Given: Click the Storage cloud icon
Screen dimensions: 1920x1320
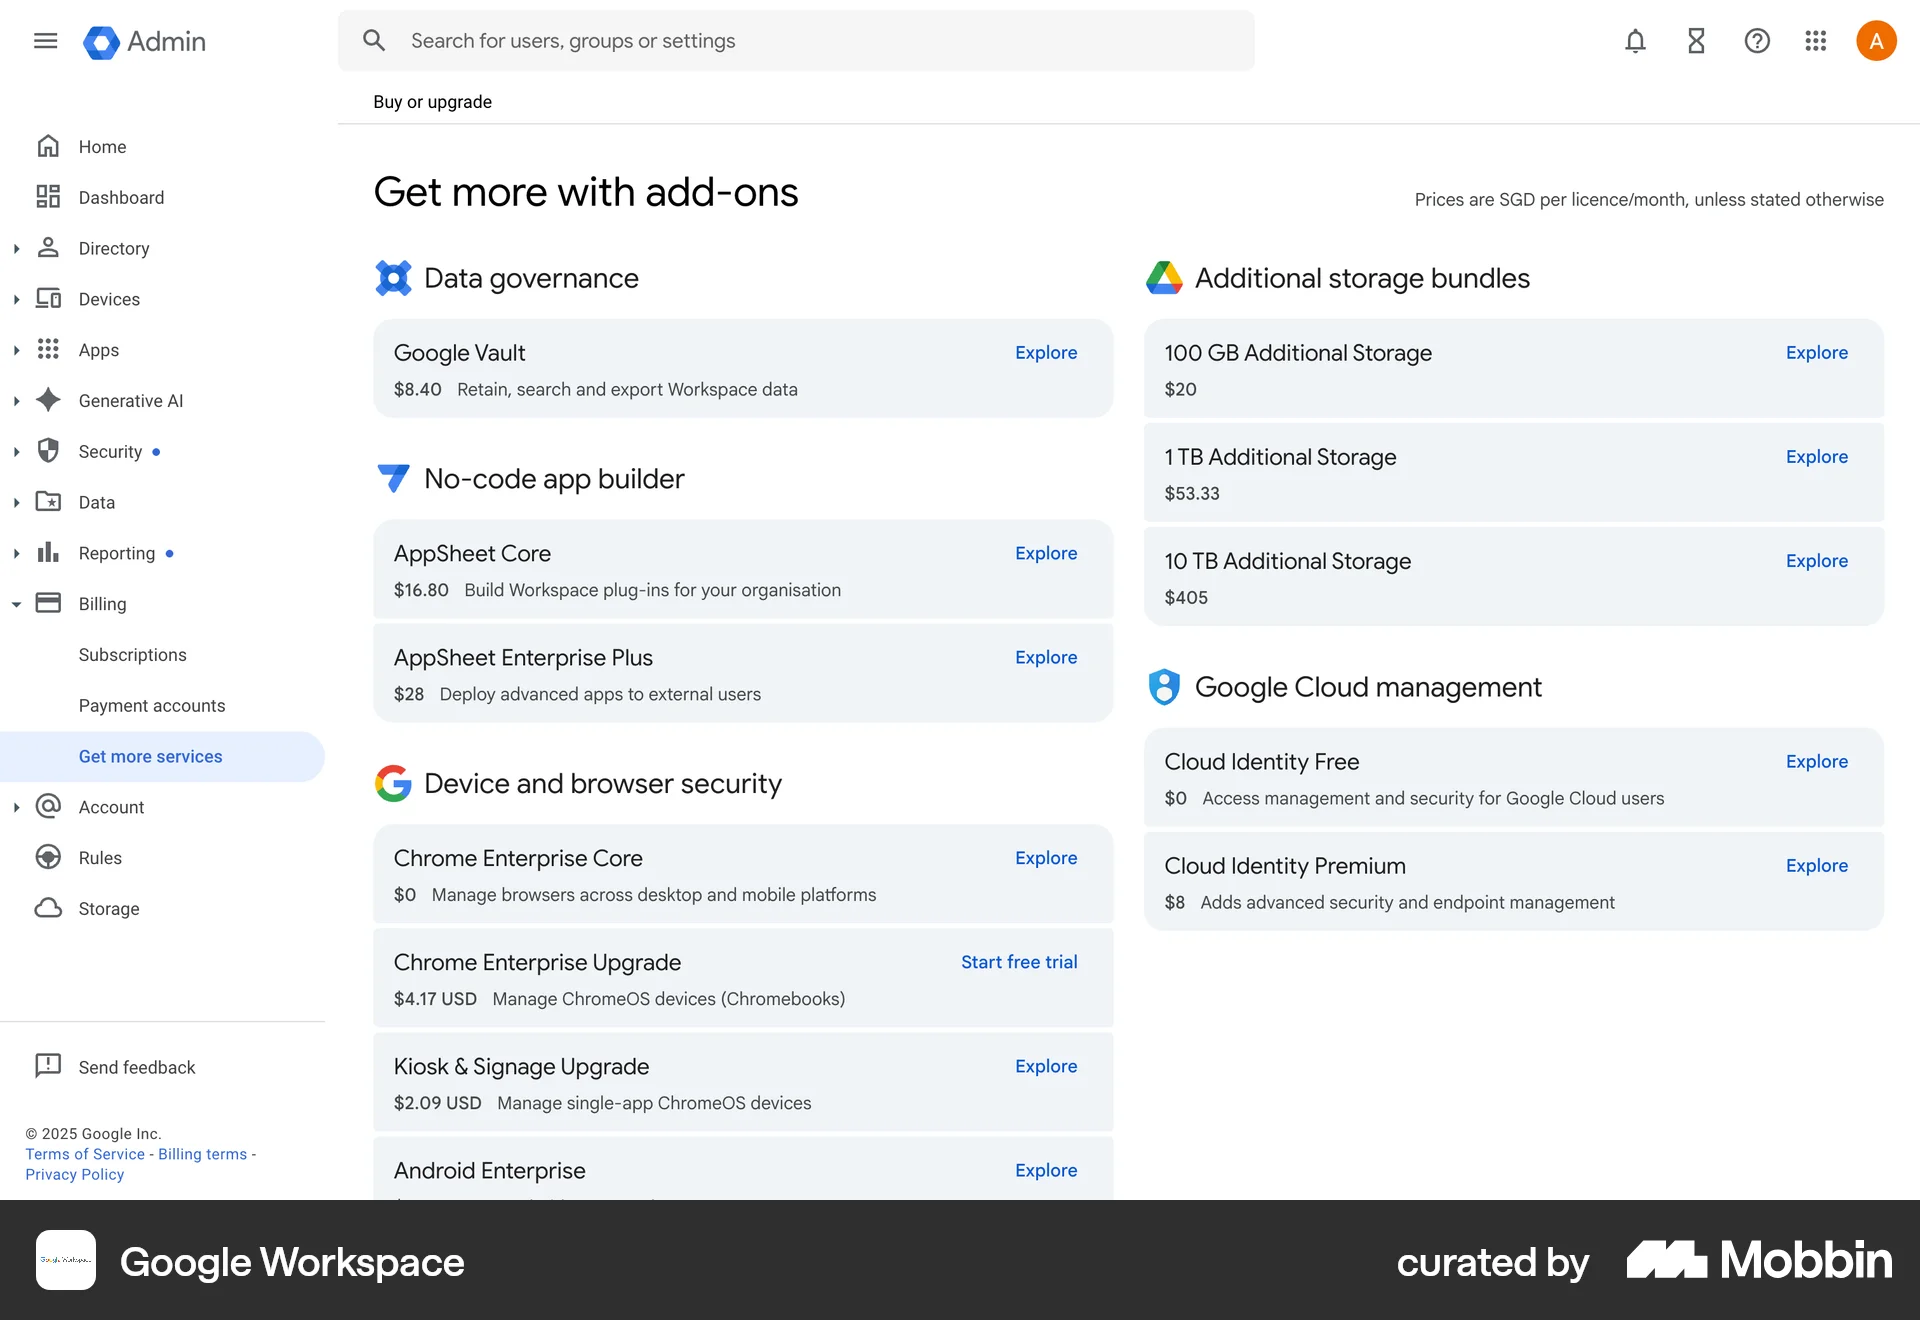Looking at the screenshot, I should click(48, 908).
